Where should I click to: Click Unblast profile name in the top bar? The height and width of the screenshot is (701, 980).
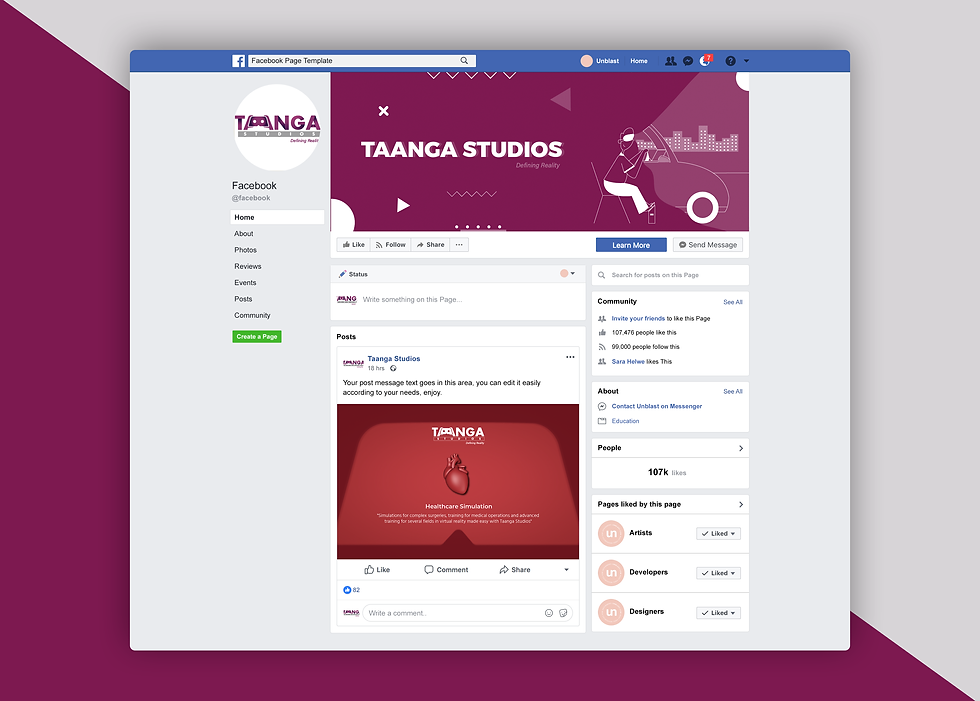pyautogui.click(x=607, y=61)
